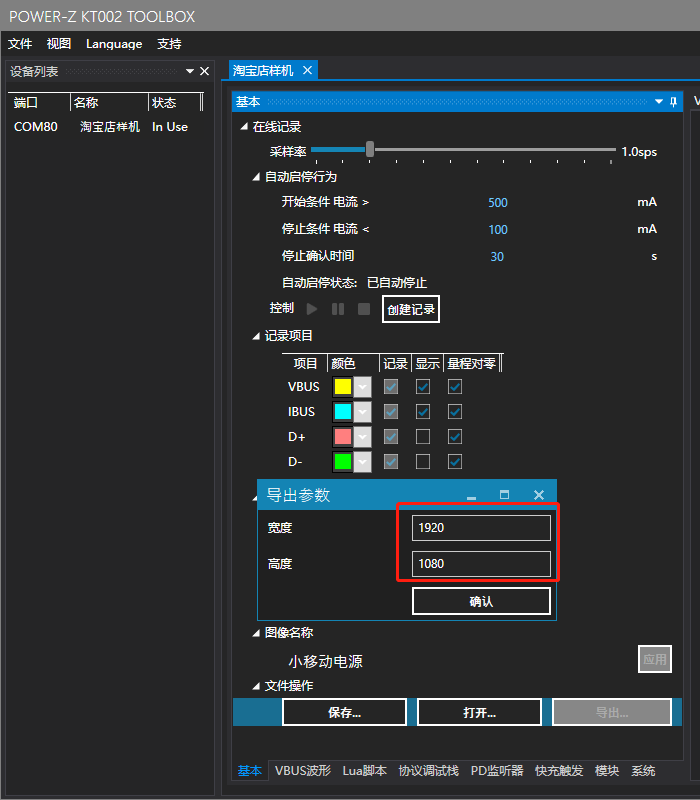
Task: Click the pause record control icon
Action: (x=338, y=309)
